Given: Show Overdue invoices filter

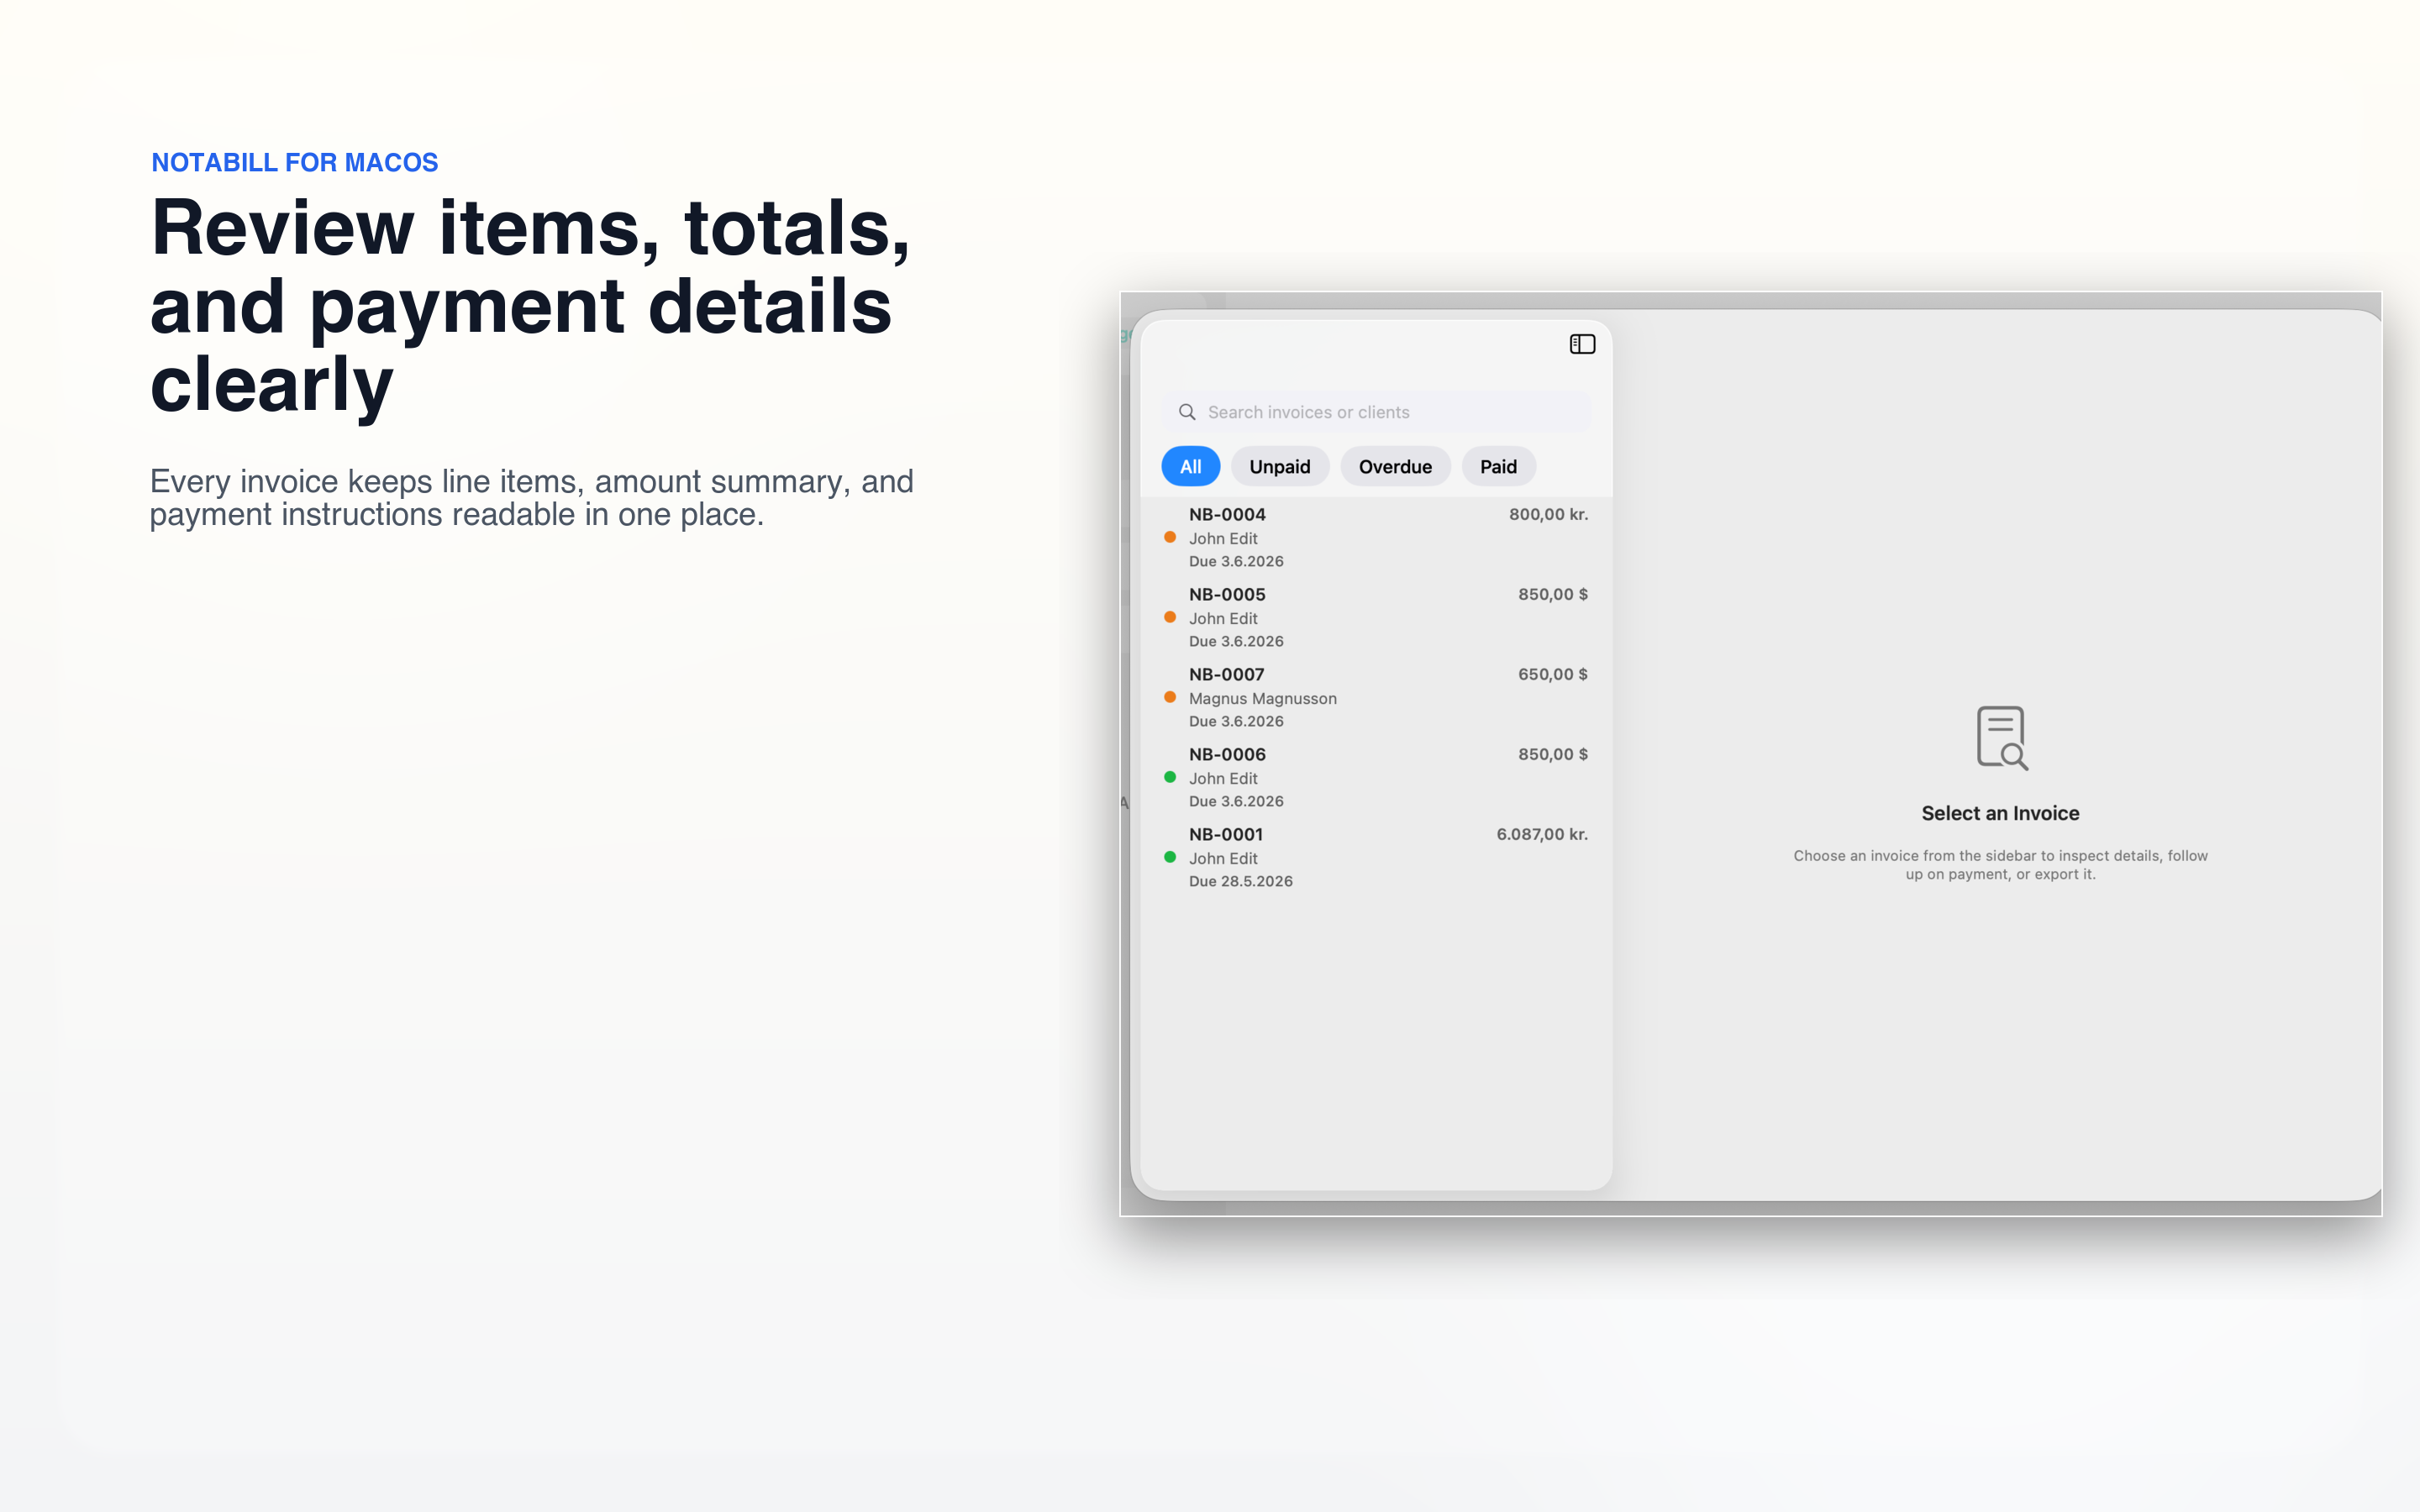Looking at the screenshot, I should 1395,466.
